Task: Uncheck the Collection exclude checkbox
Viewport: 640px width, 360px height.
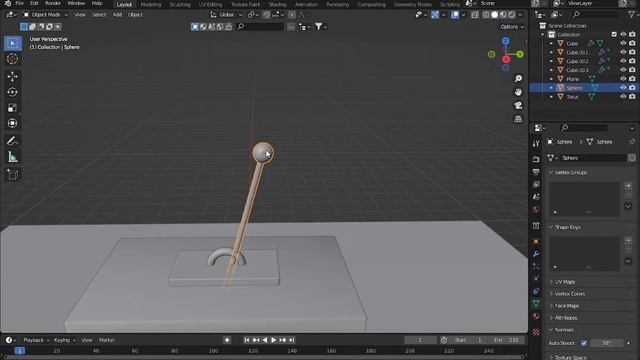Action: tap(614, 35)
